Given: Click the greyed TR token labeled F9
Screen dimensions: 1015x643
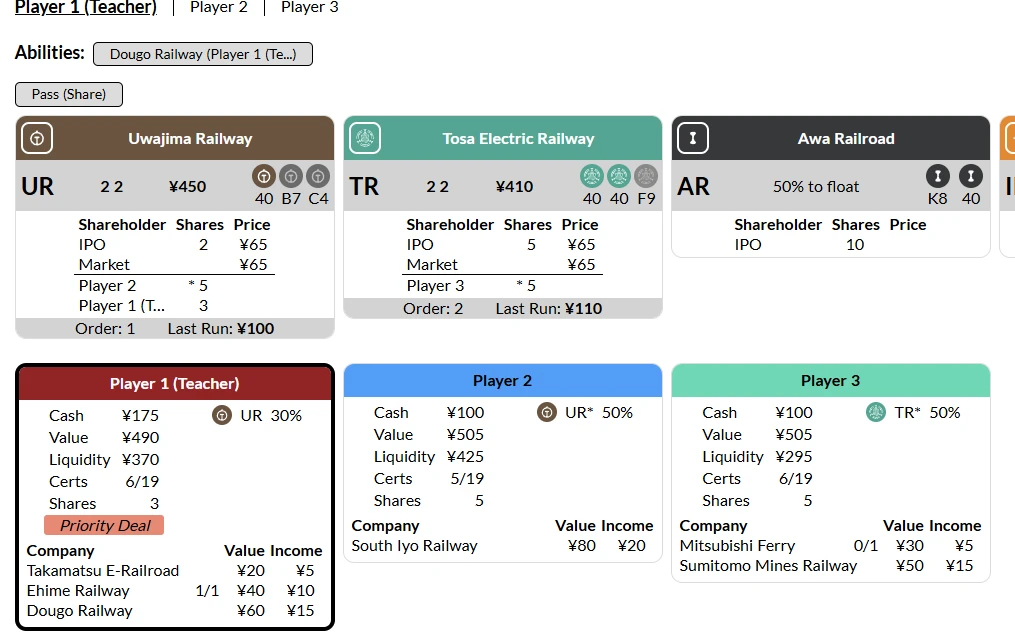Looking at the screenshot, I should (646, 177).
